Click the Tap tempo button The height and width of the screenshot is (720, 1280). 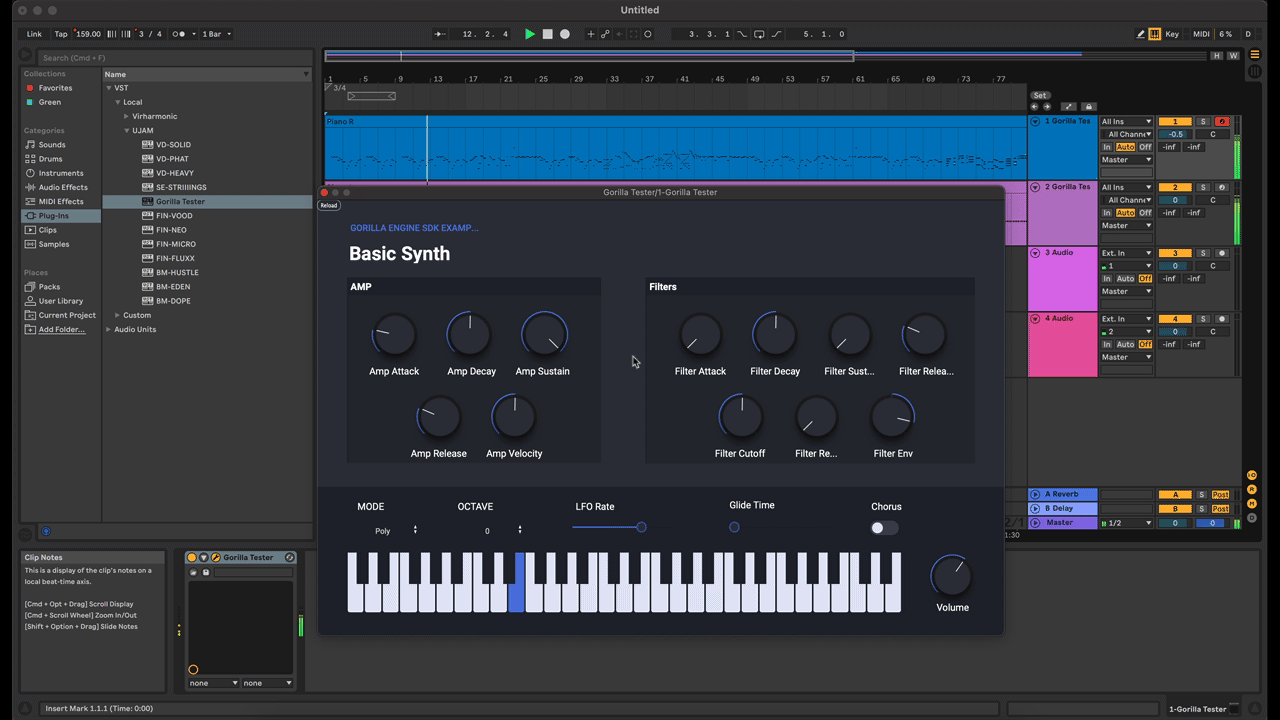click(61, 34)
